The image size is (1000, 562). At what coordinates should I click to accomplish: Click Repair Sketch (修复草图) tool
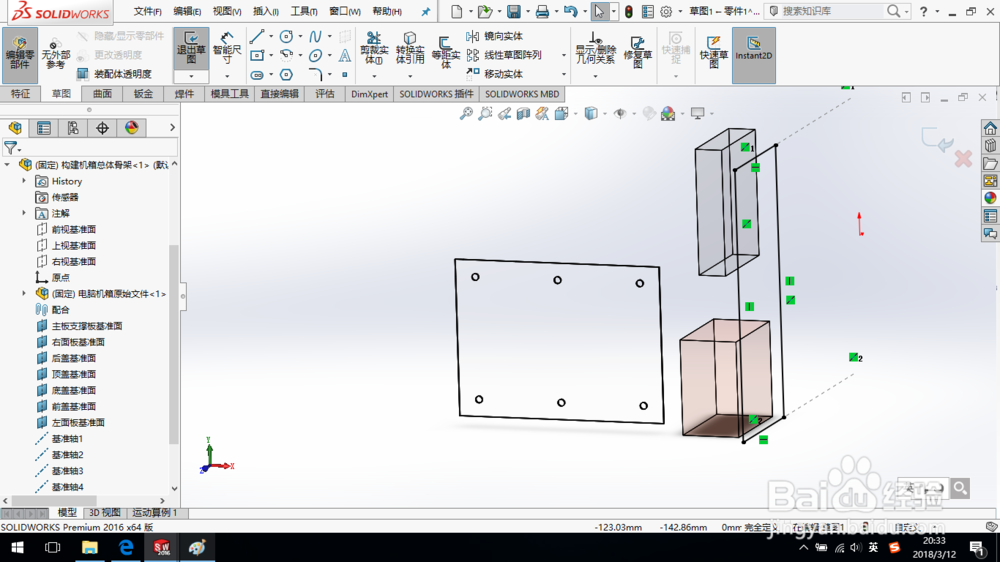(x=637, y=51)
